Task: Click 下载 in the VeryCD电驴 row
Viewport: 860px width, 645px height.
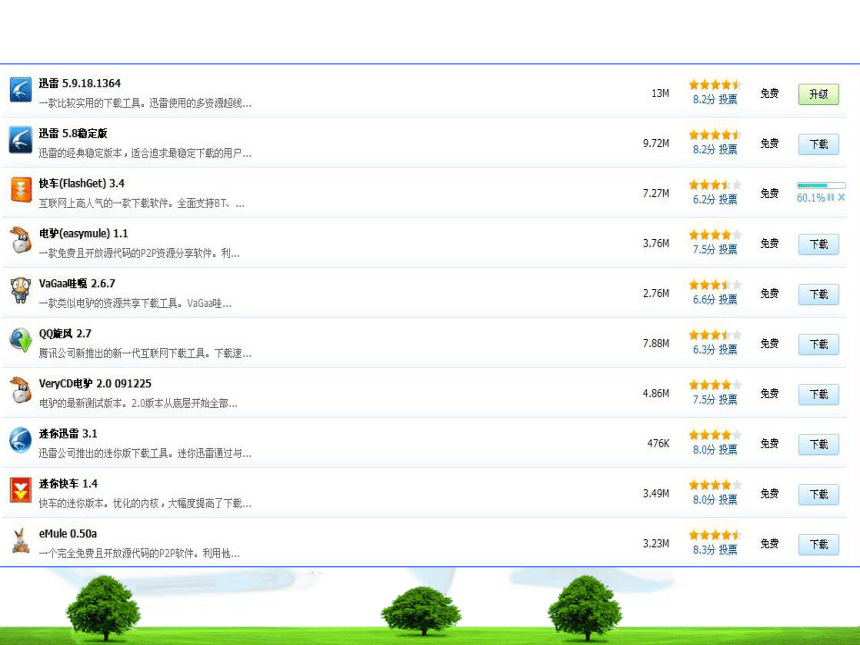Action: pyautogui.click(x=818, y=394)
